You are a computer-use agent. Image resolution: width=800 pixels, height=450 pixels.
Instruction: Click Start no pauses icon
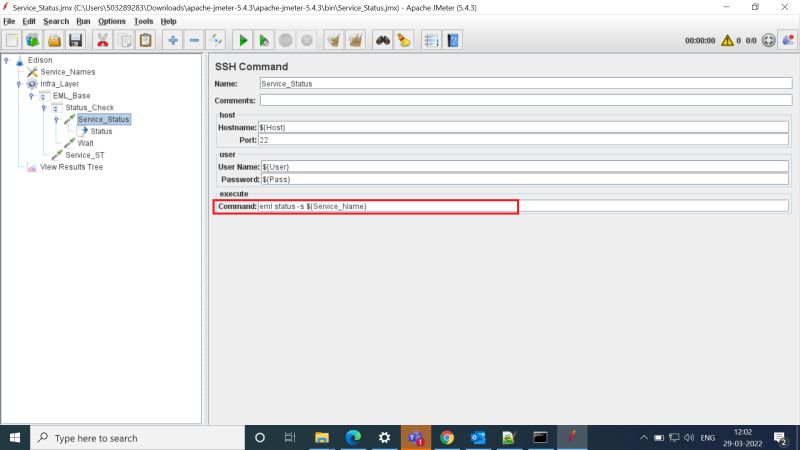point(264,40)
